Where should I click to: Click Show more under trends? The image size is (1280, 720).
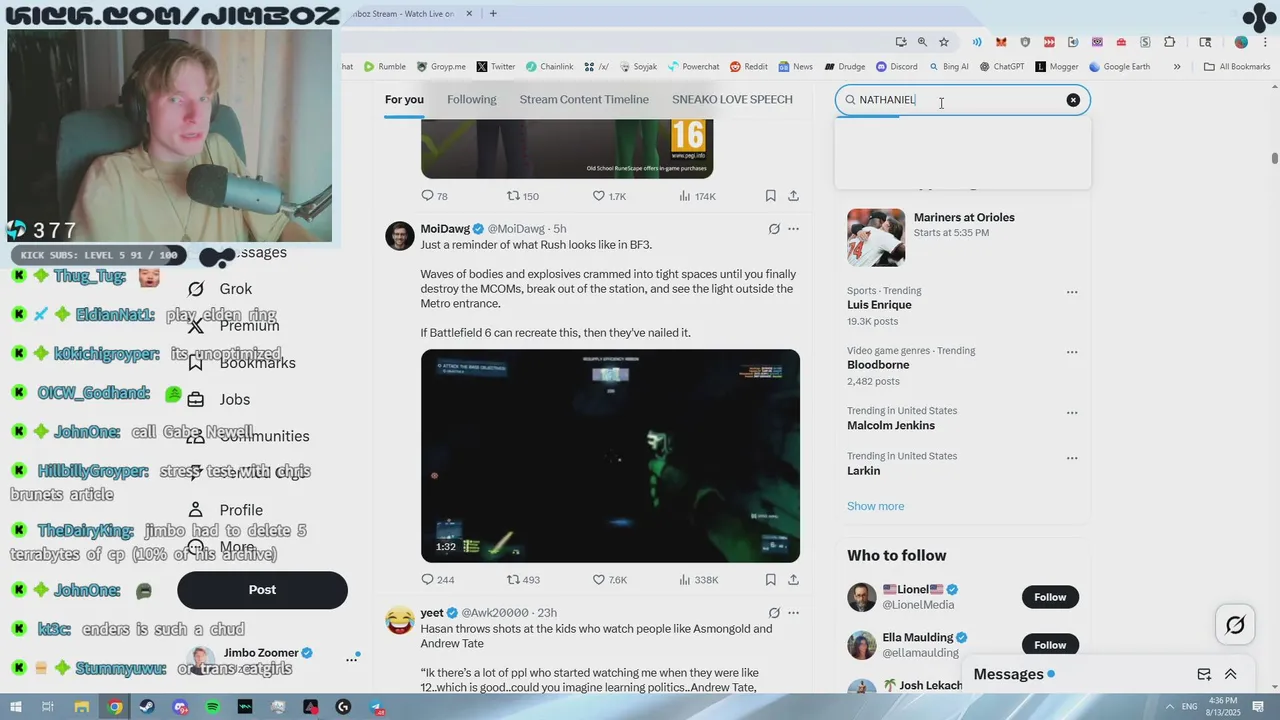(x=875, y=506)
